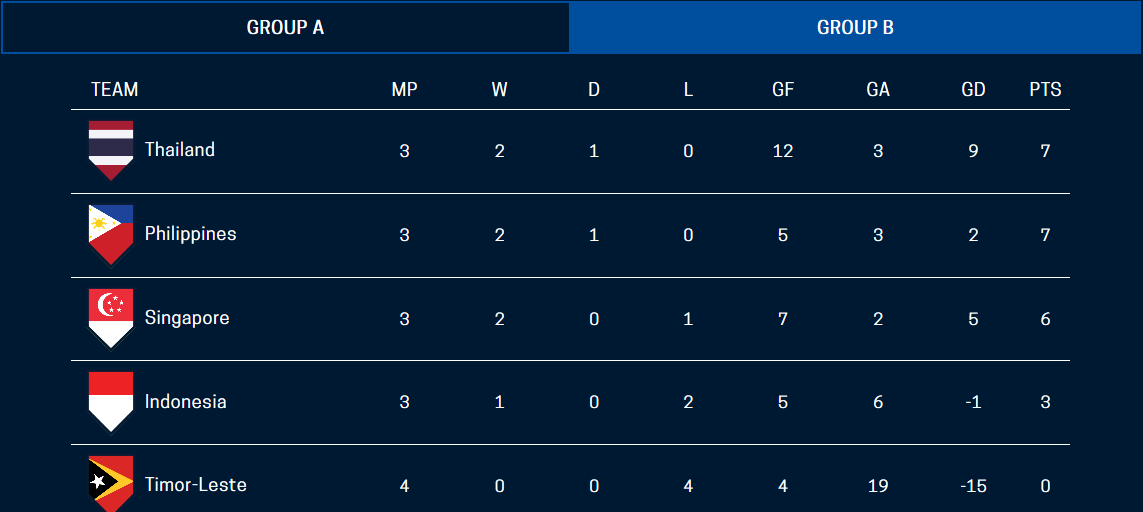Select the Singapore team name

[187, 318]
